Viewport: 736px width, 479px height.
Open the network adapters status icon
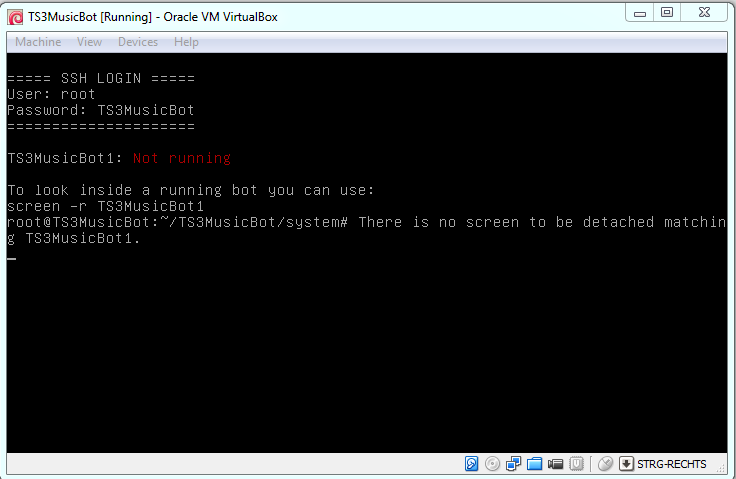(513, 464)
